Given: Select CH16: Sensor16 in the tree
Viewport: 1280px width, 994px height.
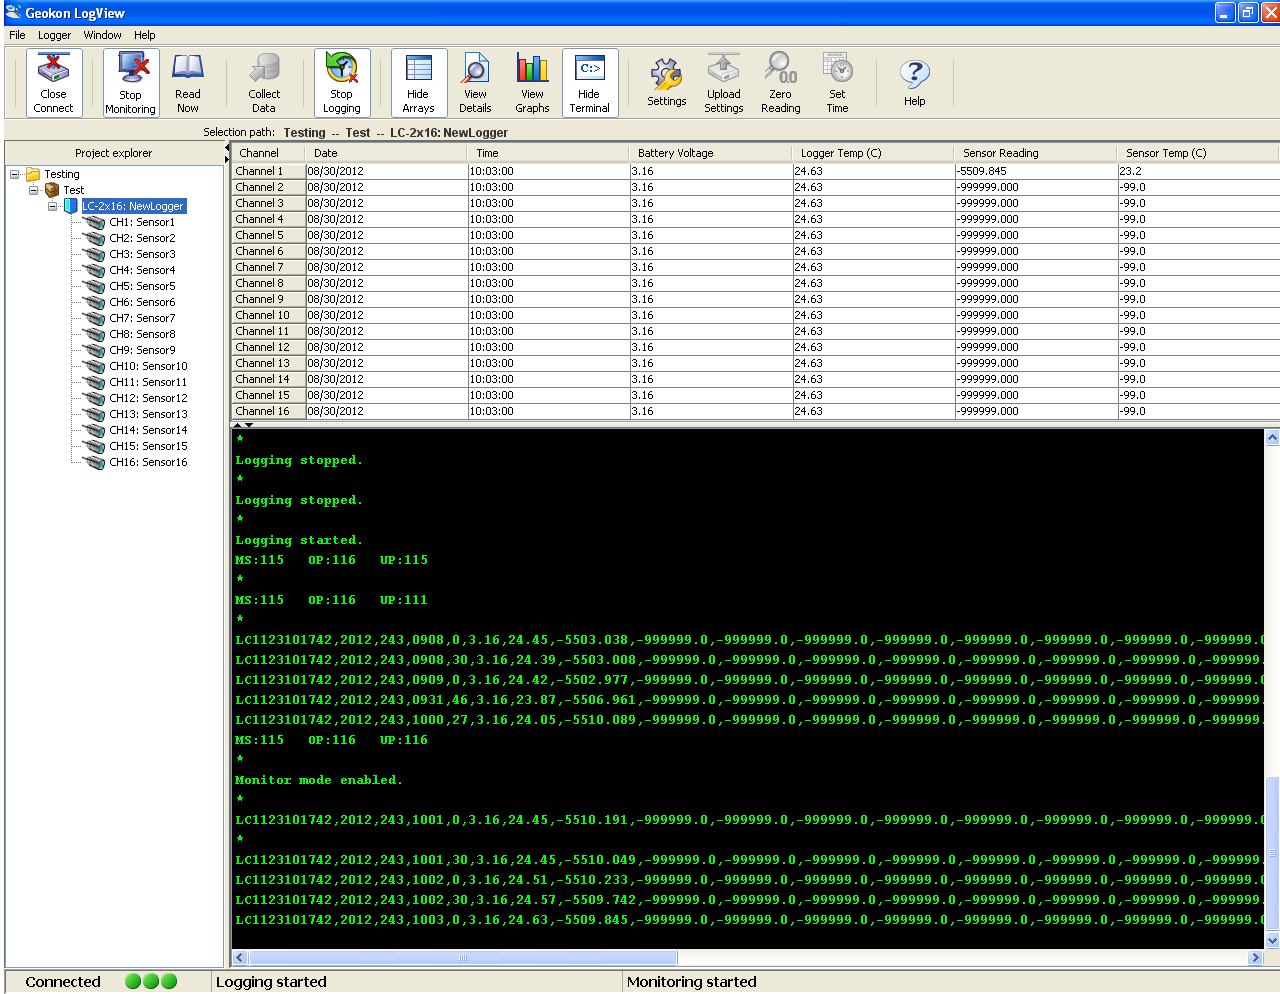Looking at the screenshot, I should pos(148,462).
